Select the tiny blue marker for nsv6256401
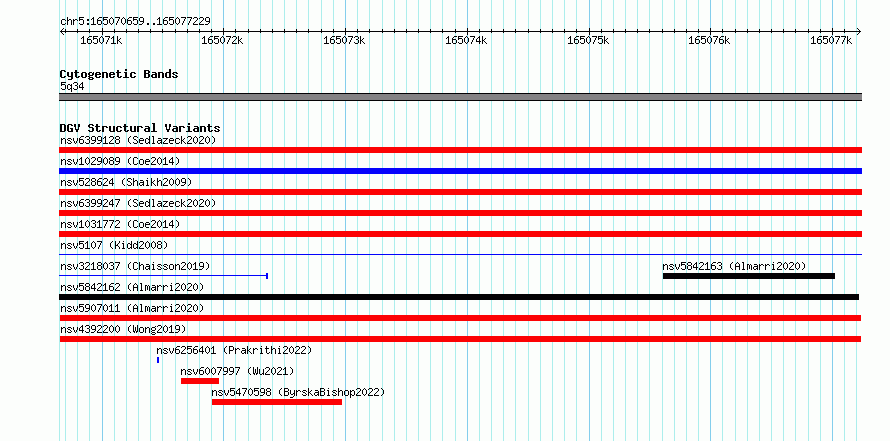 click(158, 360)
